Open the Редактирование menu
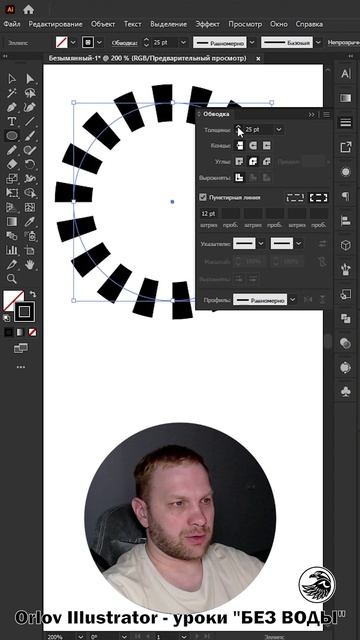Image resolution: width=360 pixels, height=640 pixels. click(55, 24)
